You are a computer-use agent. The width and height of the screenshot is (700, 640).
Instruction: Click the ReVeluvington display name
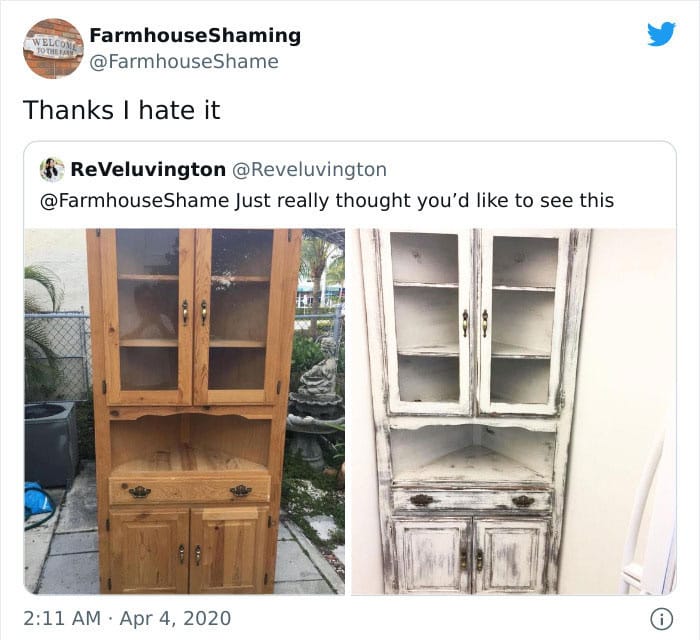(148, 170)
